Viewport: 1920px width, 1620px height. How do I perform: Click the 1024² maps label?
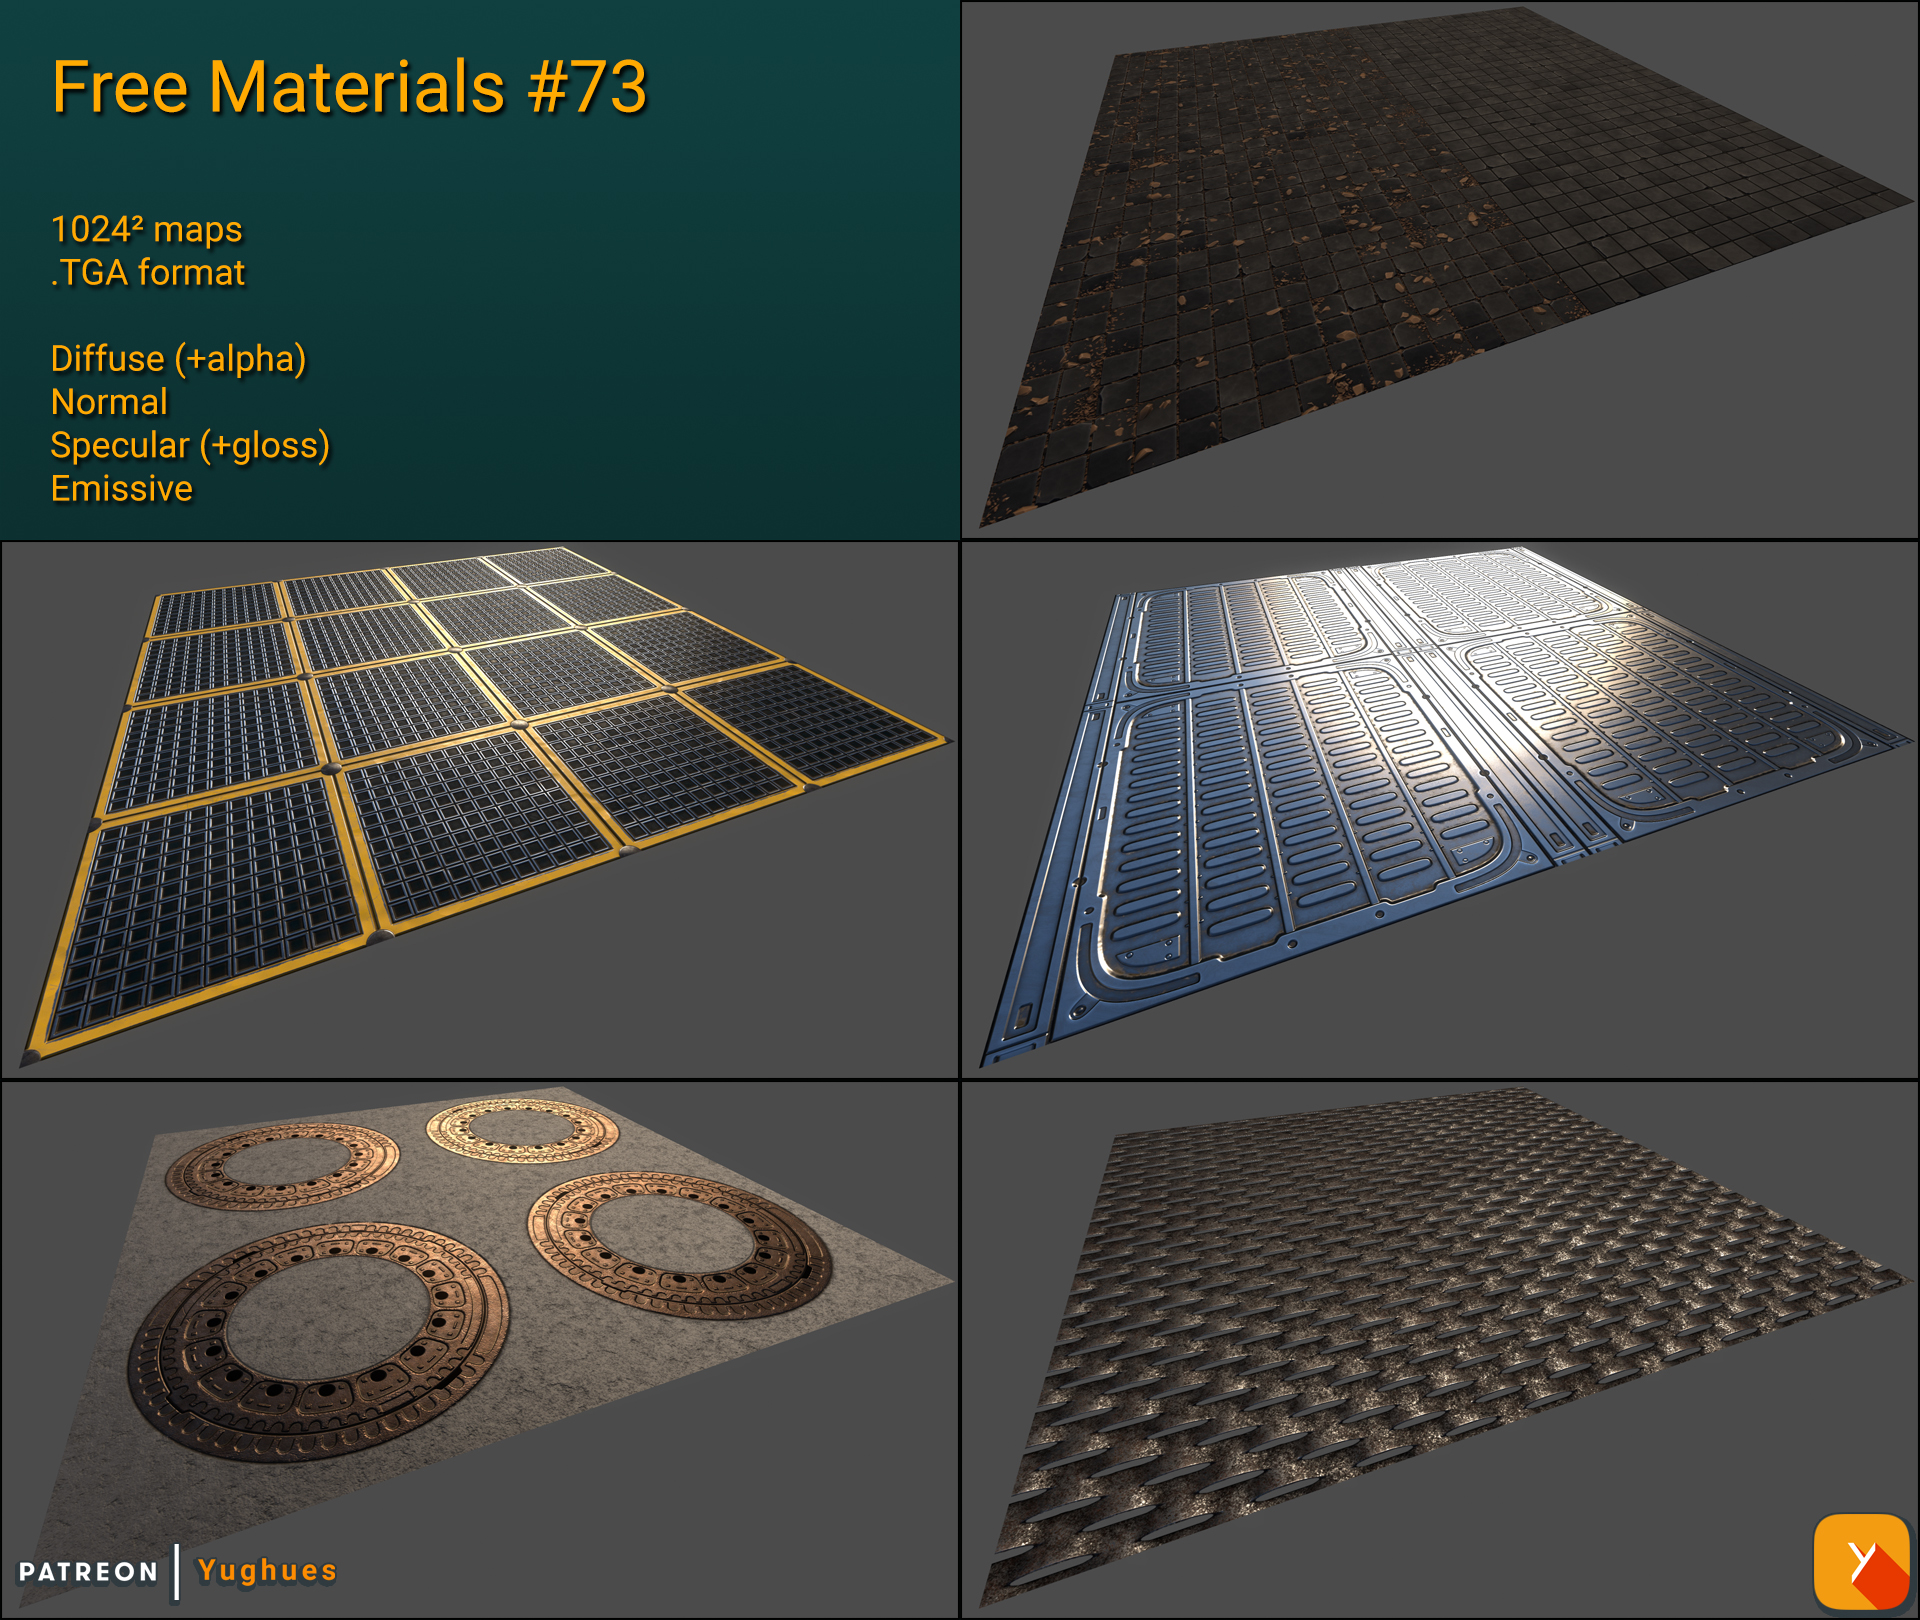pyautogui.click(x=146, y=230)
